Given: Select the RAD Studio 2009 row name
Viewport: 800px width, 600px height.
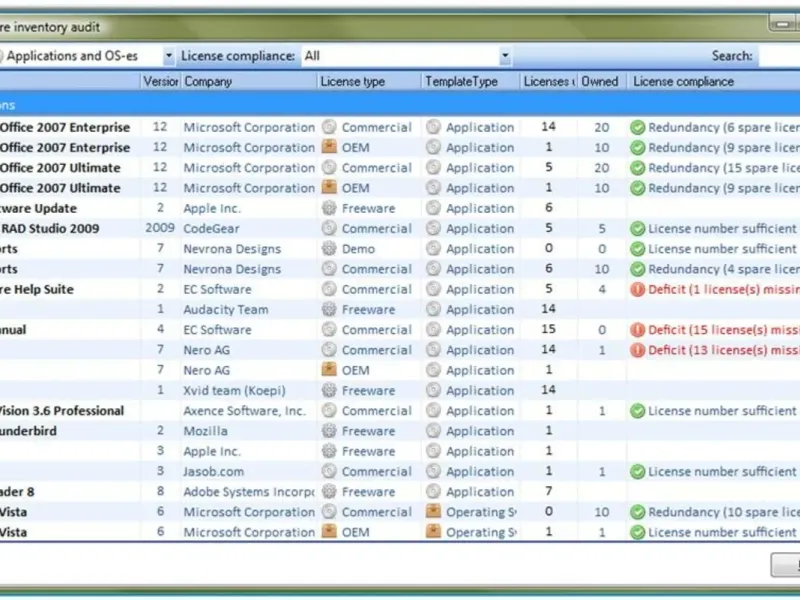Looking at the screenshot, I should point(50,229).
